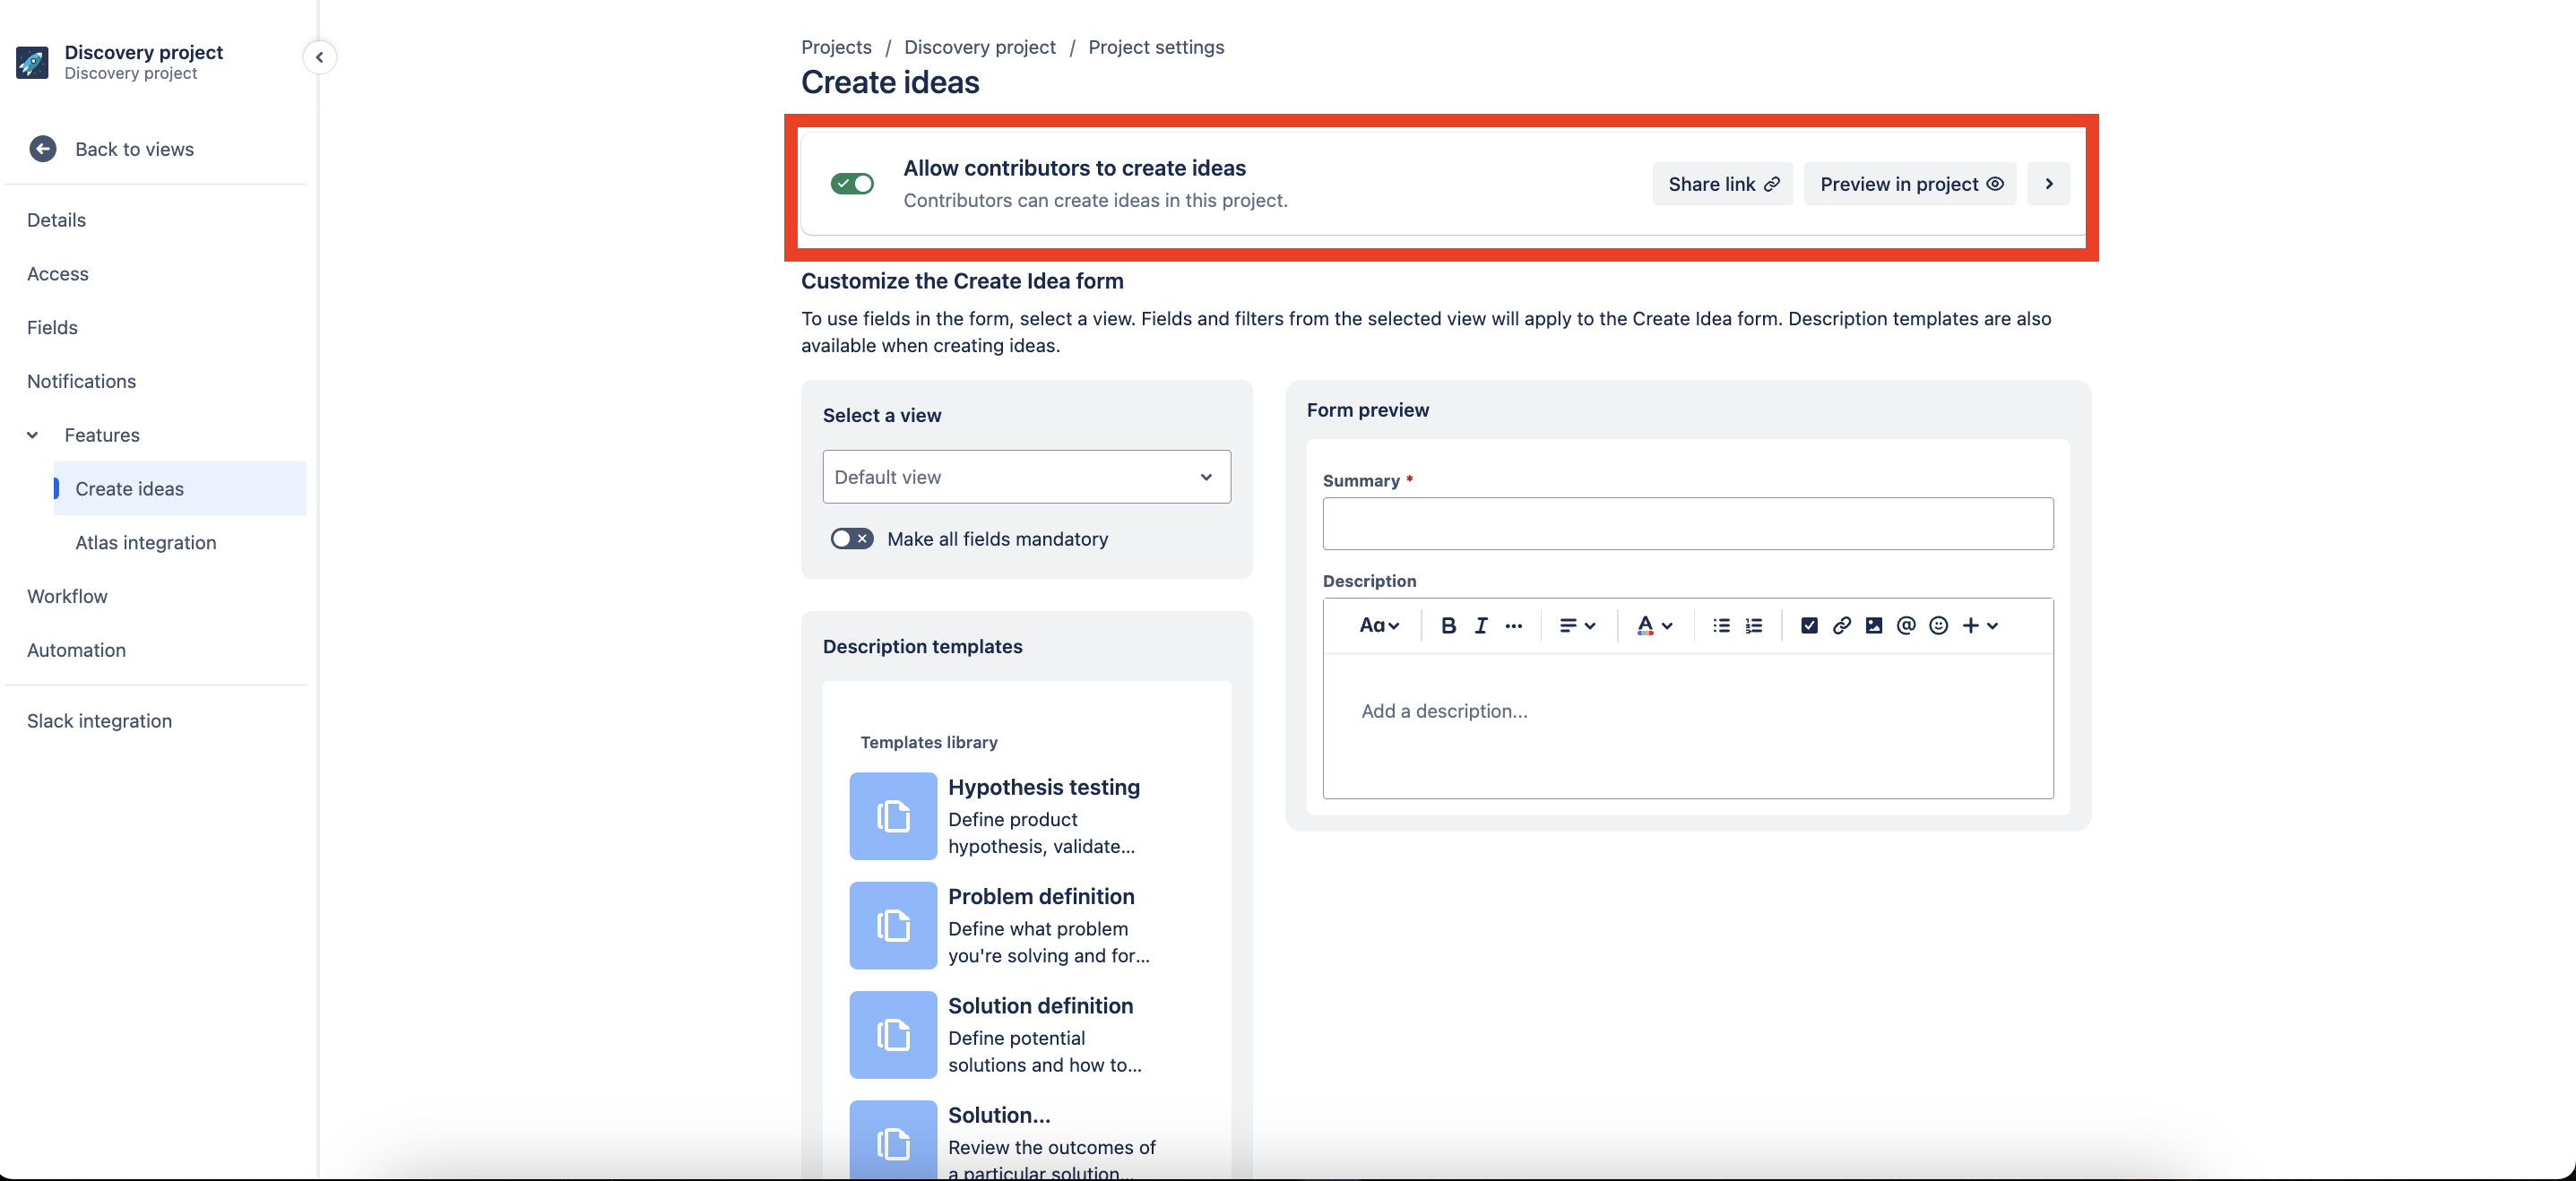The image size is (2576, 1181).
Task: Insert a bullet list in description
Action: pos(1721,625)
